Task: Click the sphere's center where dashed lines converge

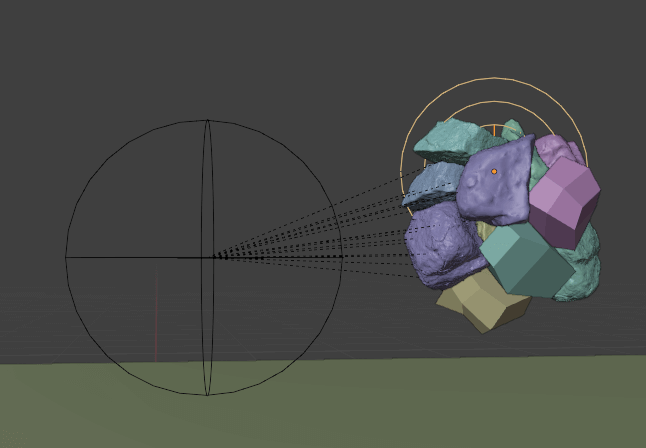Action: (x=211, y=257)
